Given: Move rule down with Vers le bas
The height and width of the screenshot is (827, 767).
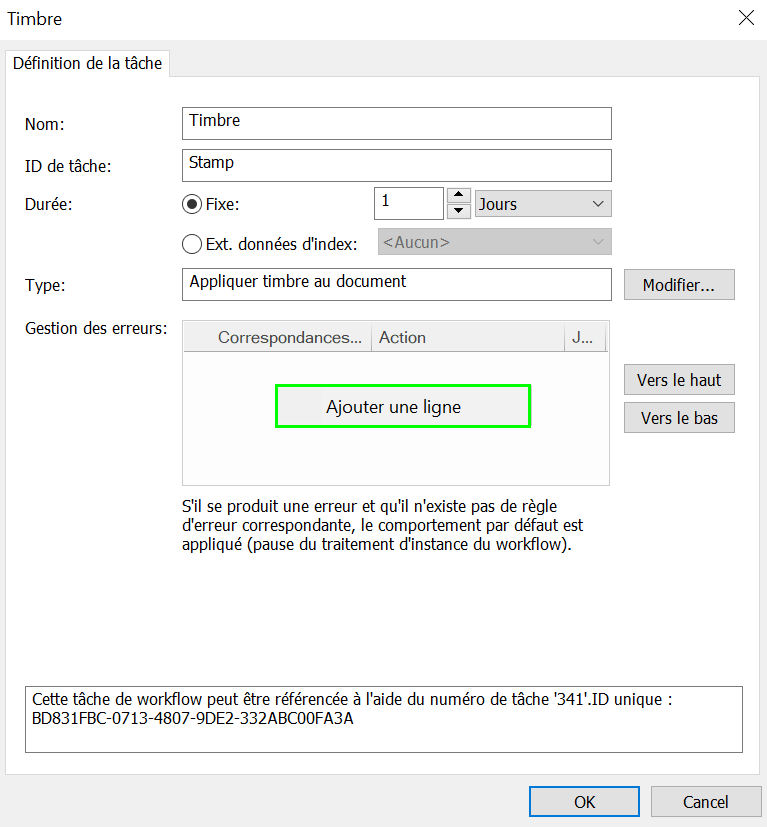Looking at the screenshot, I should (x=679, y=418).
